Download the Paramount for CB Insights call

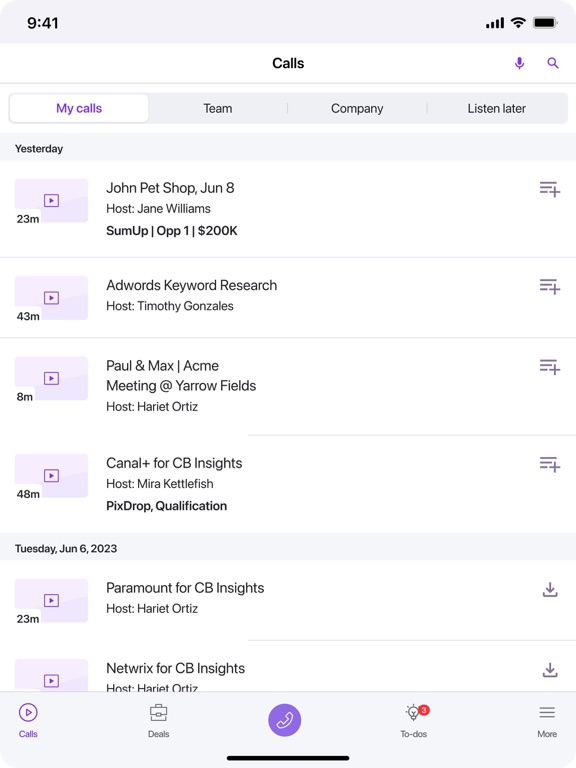coord(550,589)
